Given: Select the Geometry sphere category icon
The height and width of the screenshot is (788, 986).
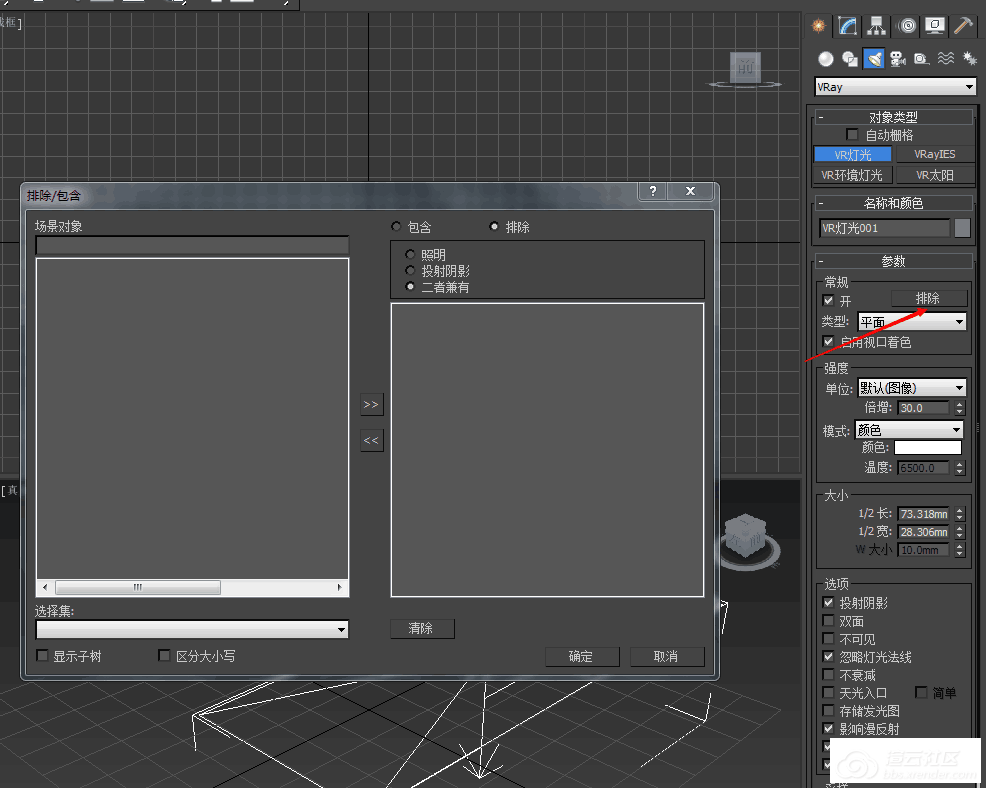Looking at the screenshot, I should click(x=826, y=59).
